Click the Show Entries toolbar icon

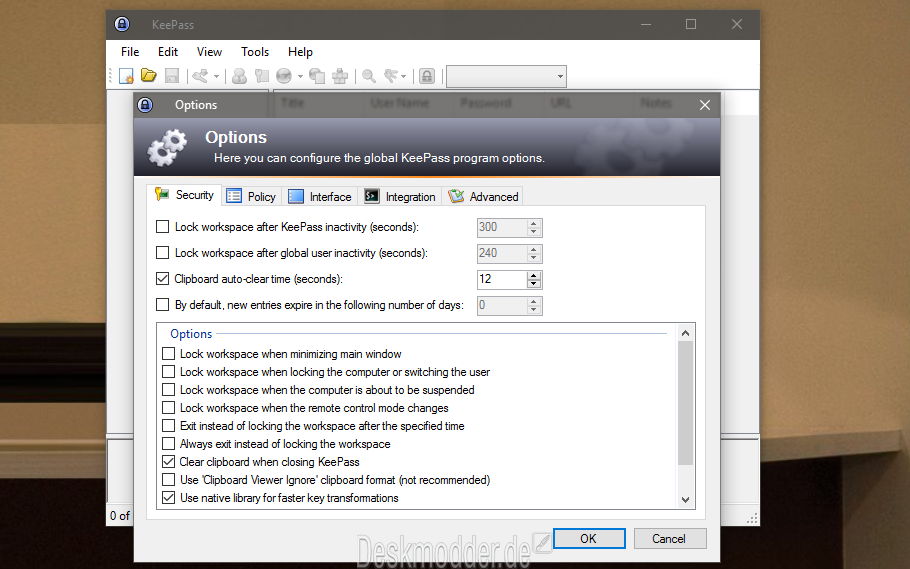[391, 76]
